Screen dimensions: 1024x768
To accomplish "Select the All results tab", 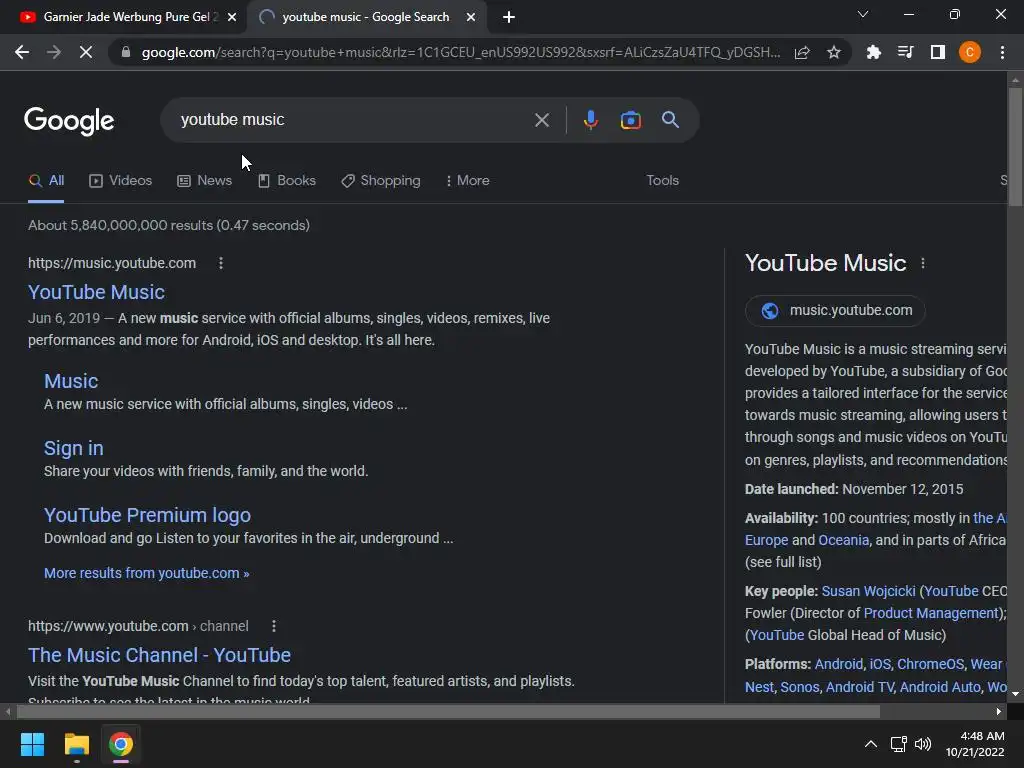I will (x=46, y=181).
